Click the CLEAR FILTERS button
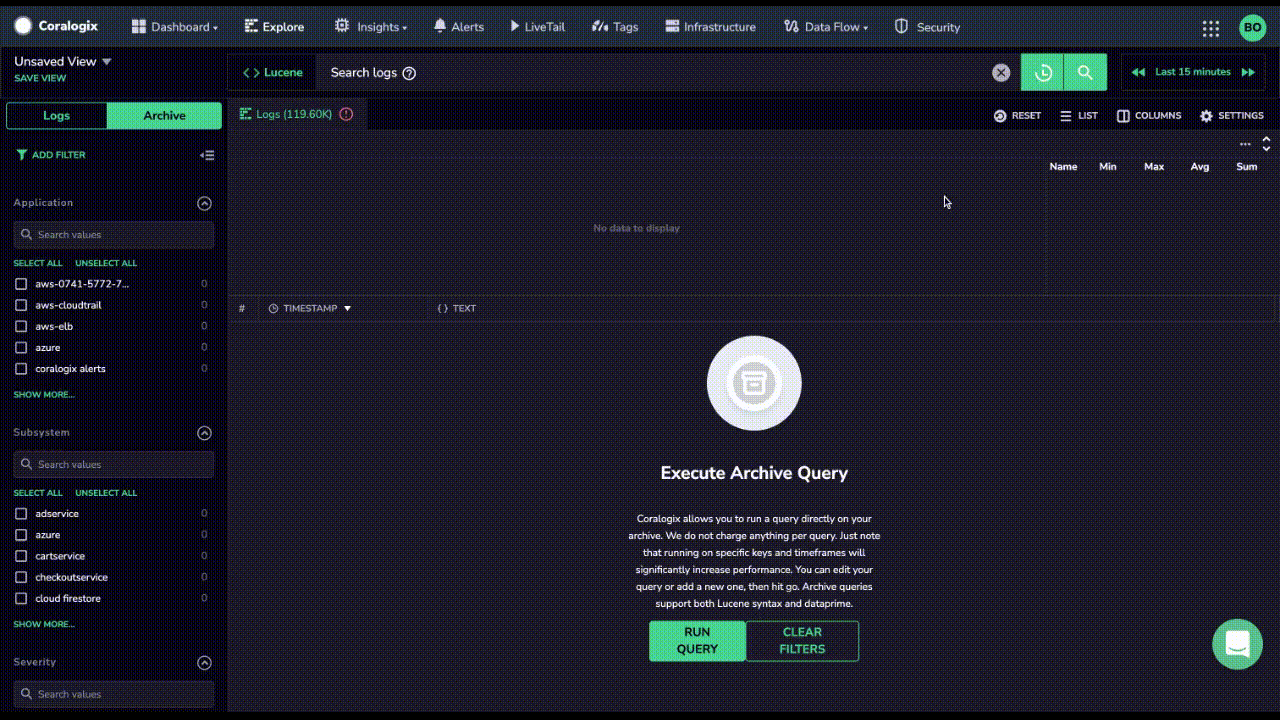Screen dimensions: 1280x720 coord(802,641)
